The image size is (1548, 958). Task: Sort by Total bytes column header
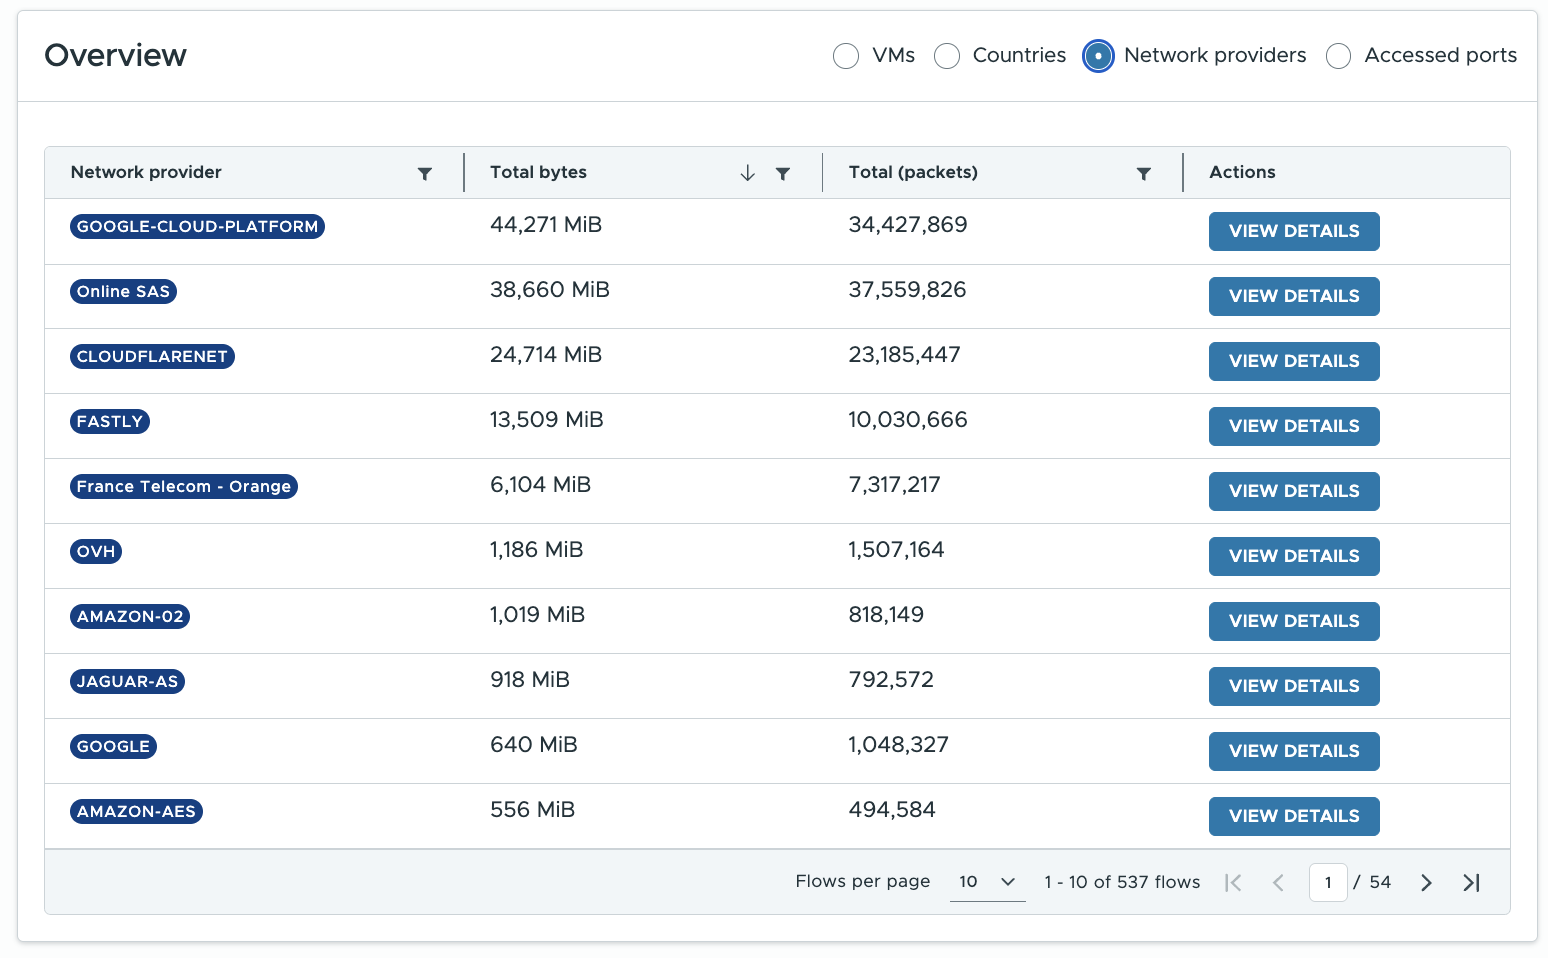538,172
